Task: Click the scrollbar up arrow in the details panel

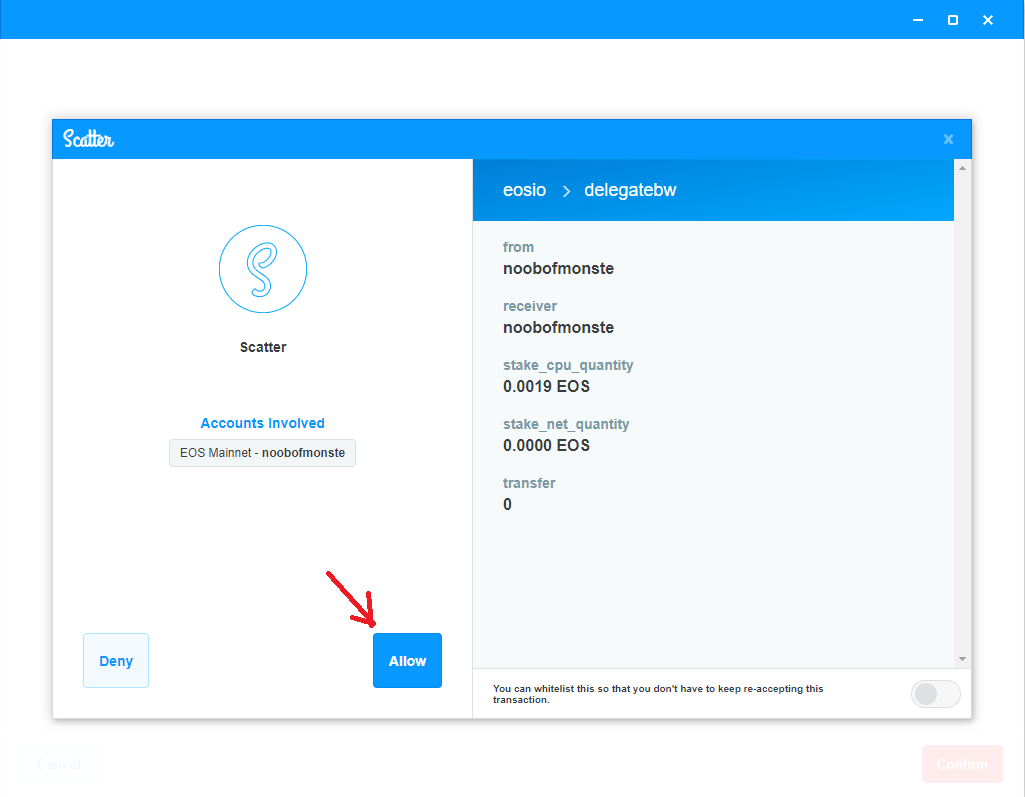Action: [x=962, y=168]
